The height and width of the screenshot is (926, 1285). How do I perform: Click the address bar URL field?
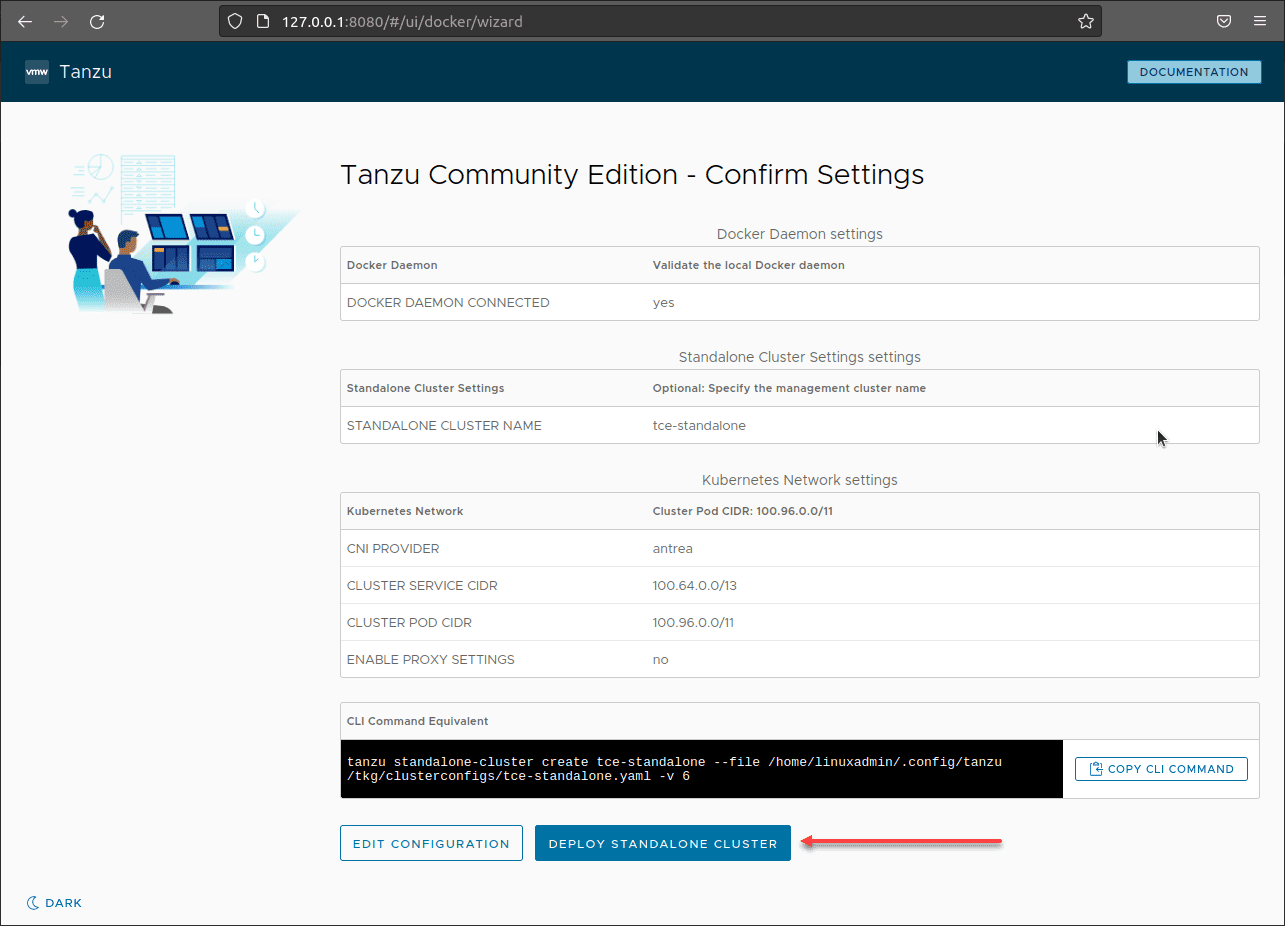[x=660, y=21]
